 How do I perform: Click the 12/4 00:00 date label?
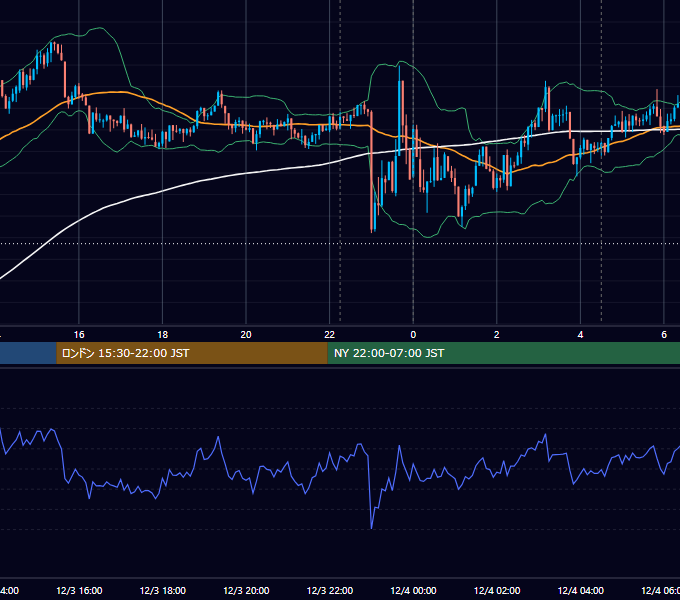413,590
